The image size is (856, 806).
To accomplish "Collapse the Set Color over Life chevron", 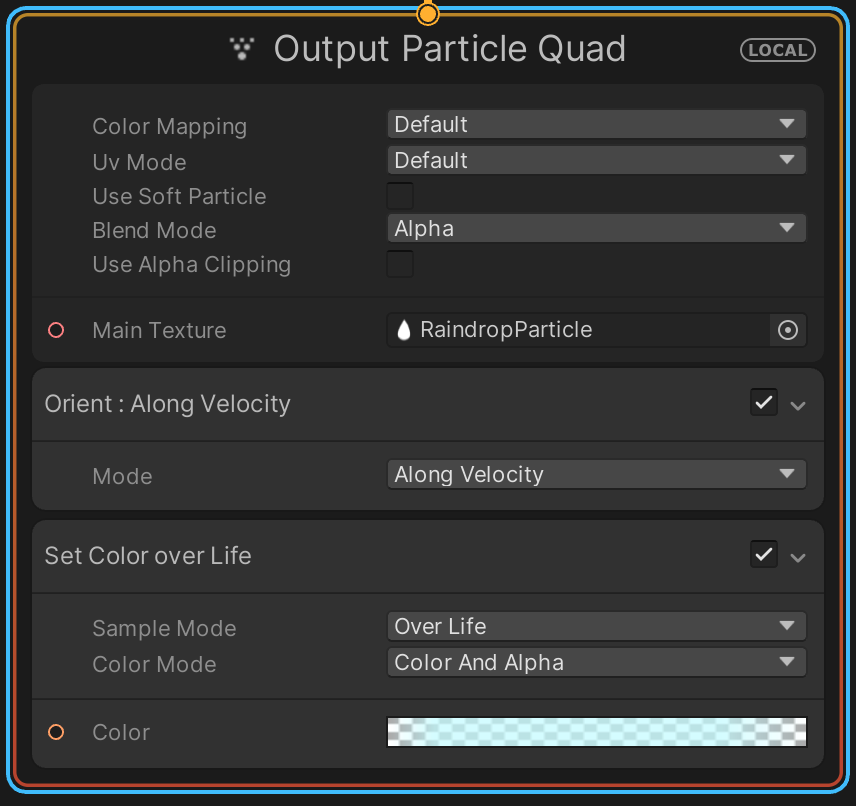I will pos(798,557).
